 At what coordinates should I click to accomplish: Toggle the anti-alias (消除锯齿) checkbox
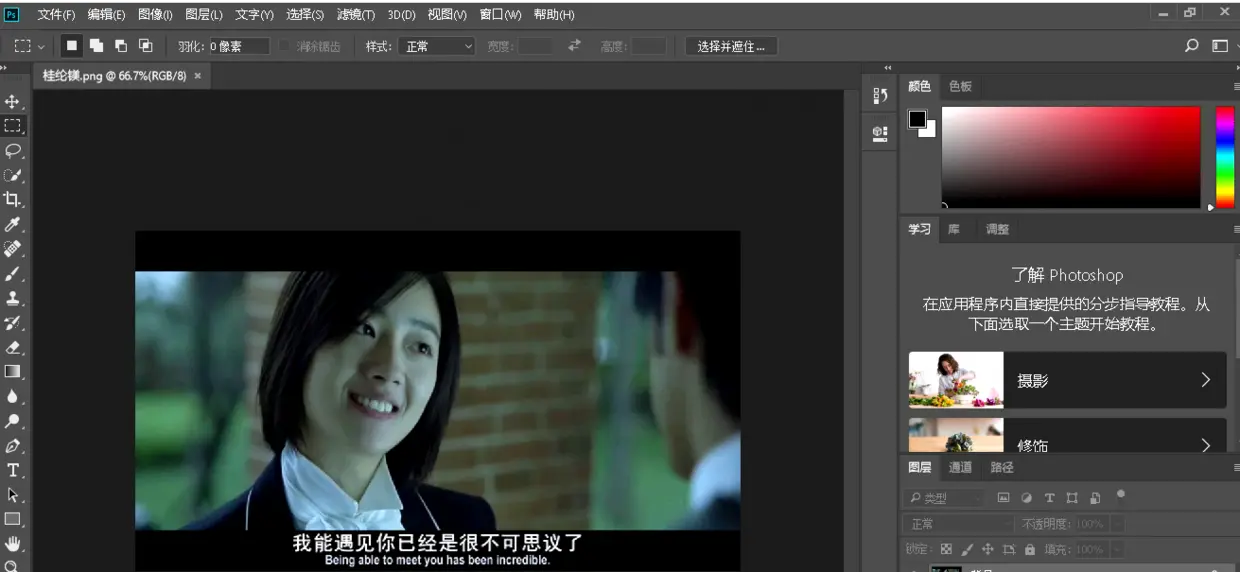285,46
